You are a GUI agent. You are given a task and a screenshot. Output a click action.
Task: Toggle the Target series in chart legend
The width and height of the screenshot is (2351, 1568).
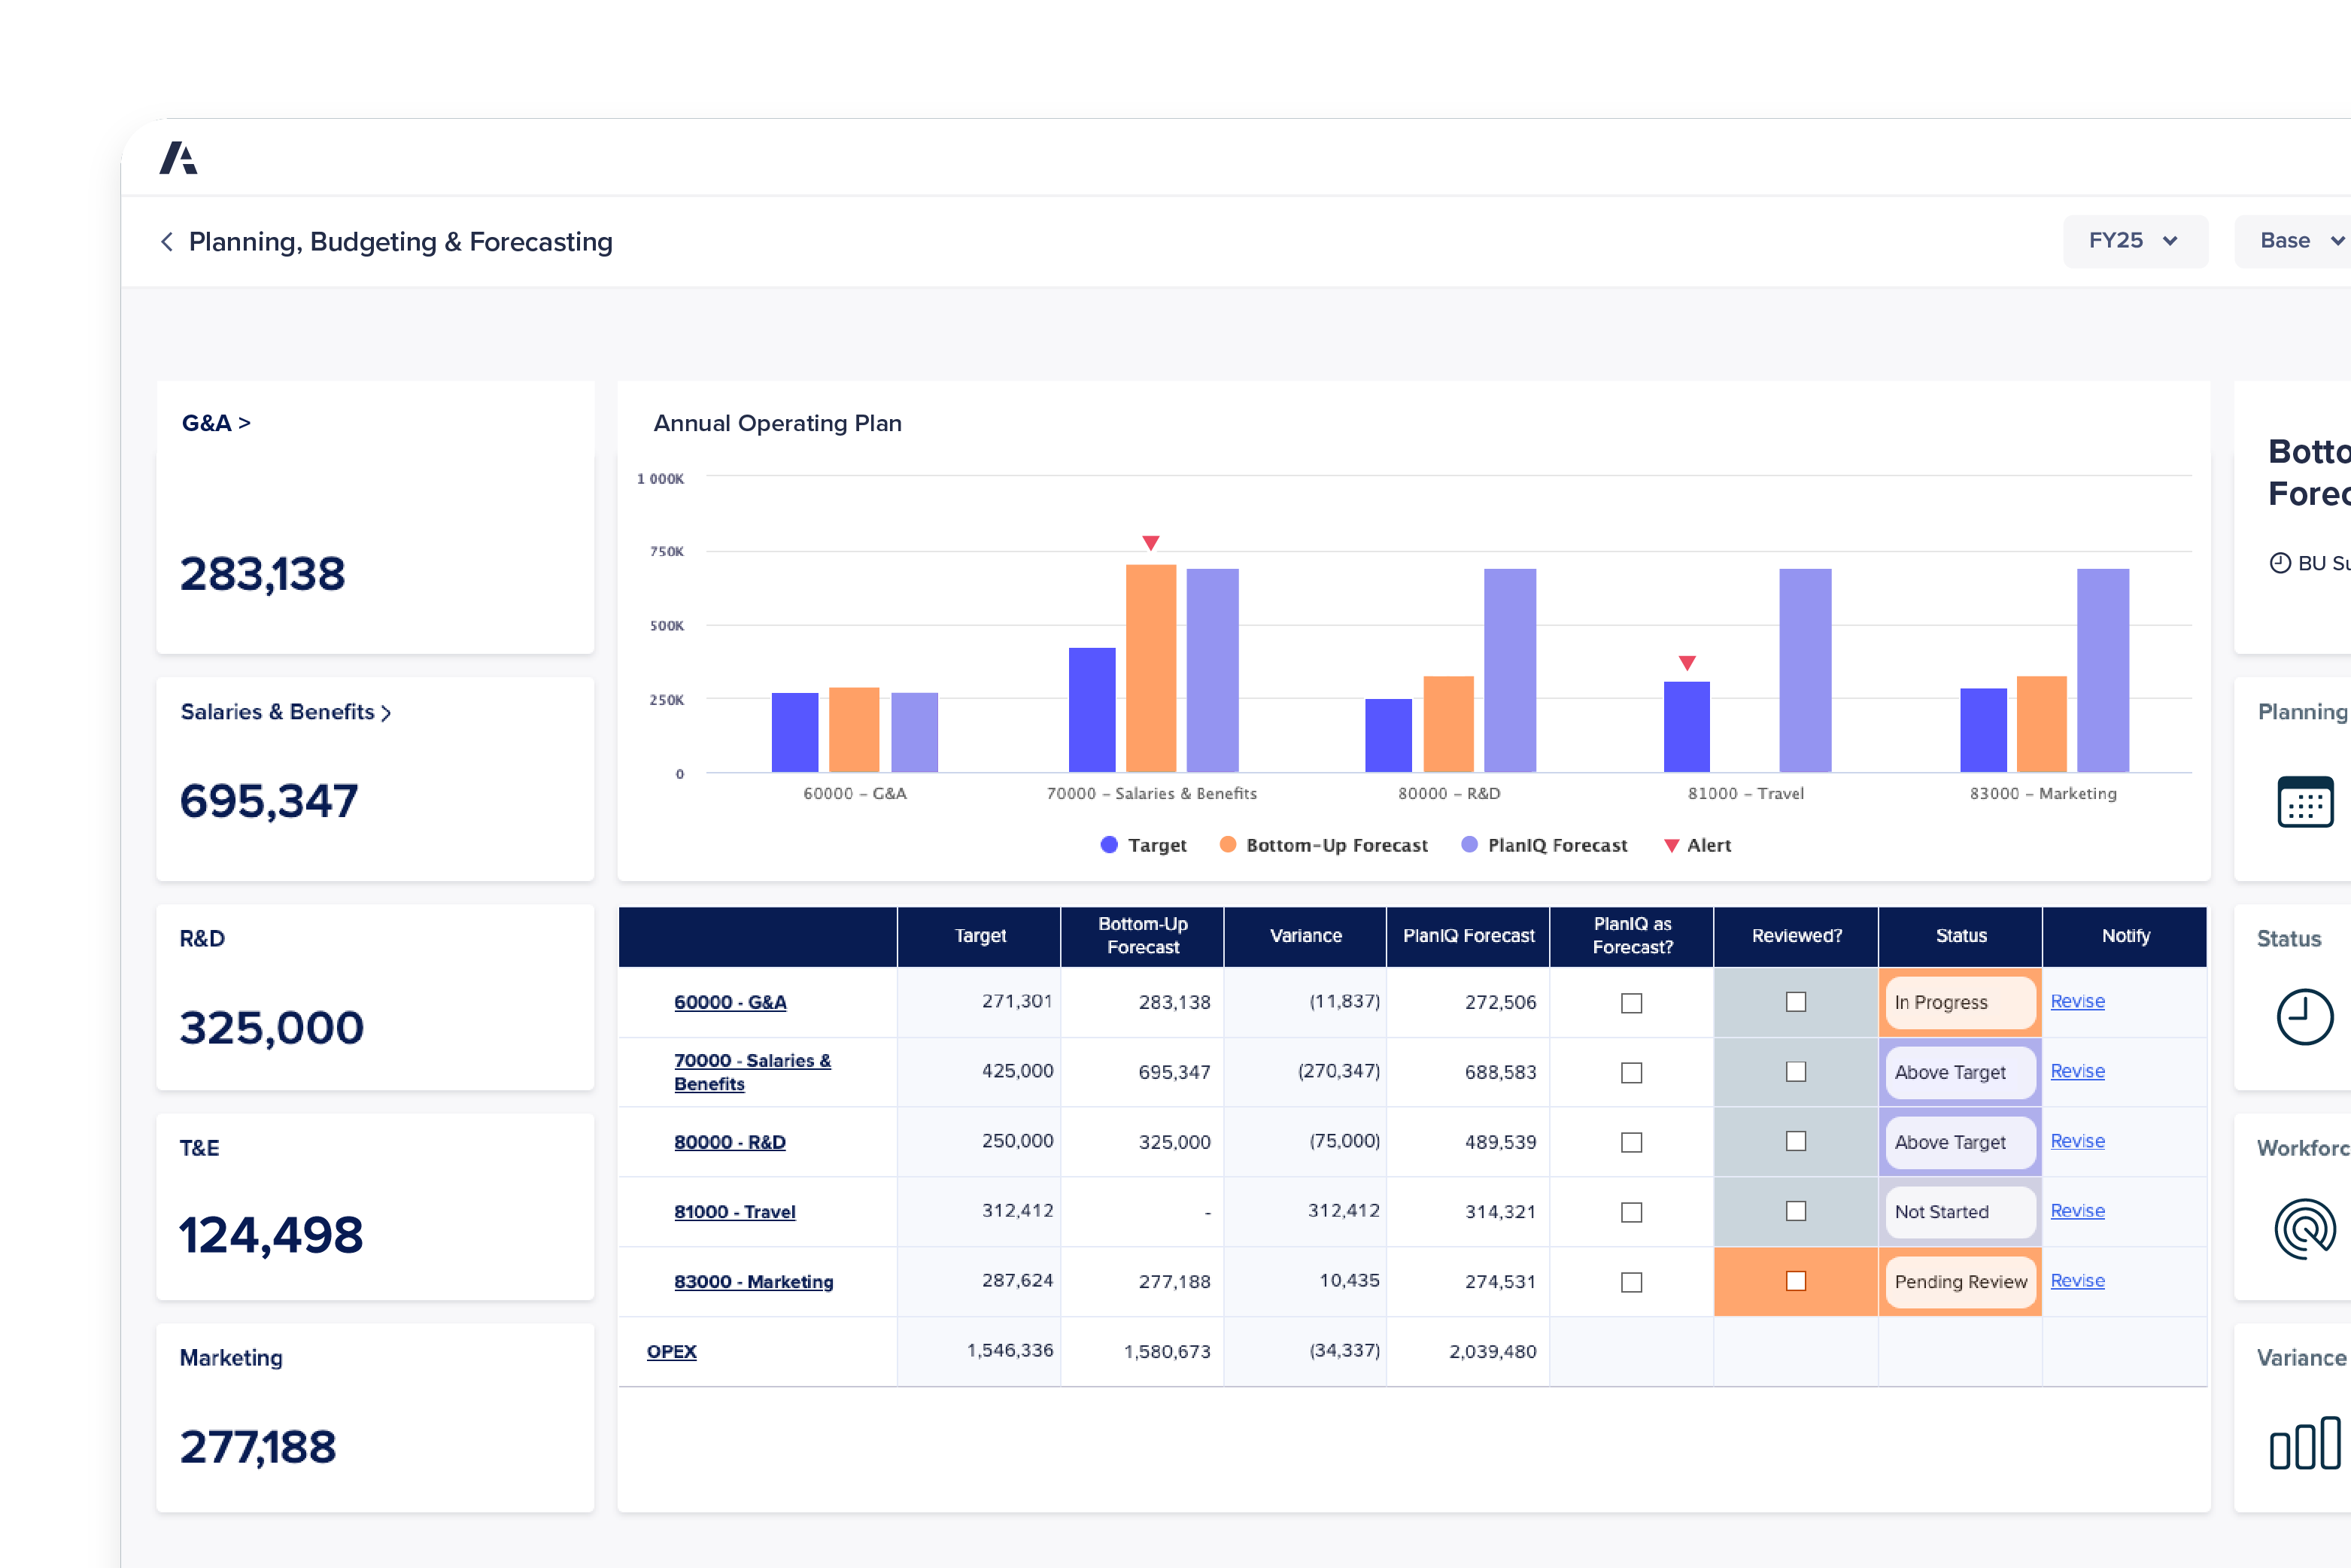[x=1143, y=845]
